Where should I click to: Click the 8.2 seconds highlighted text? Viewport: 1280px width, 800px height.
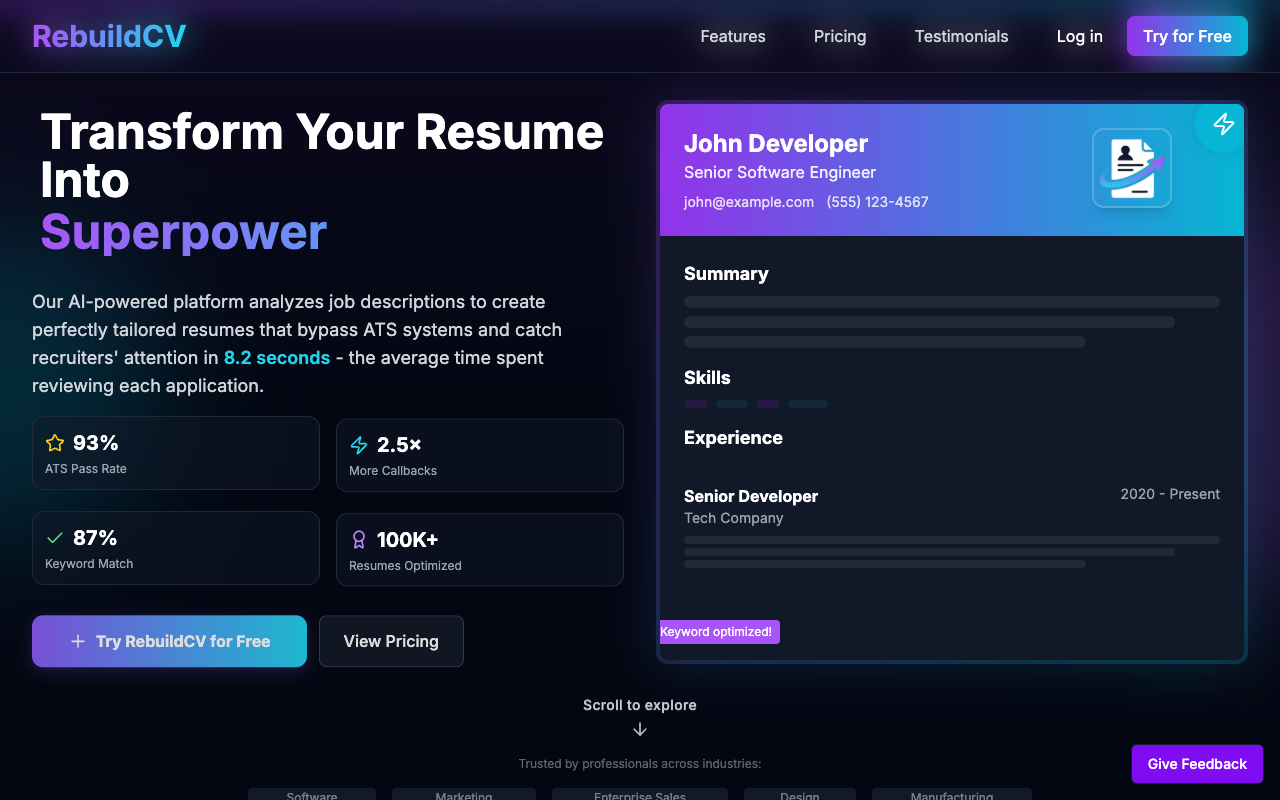pos(277,358)
